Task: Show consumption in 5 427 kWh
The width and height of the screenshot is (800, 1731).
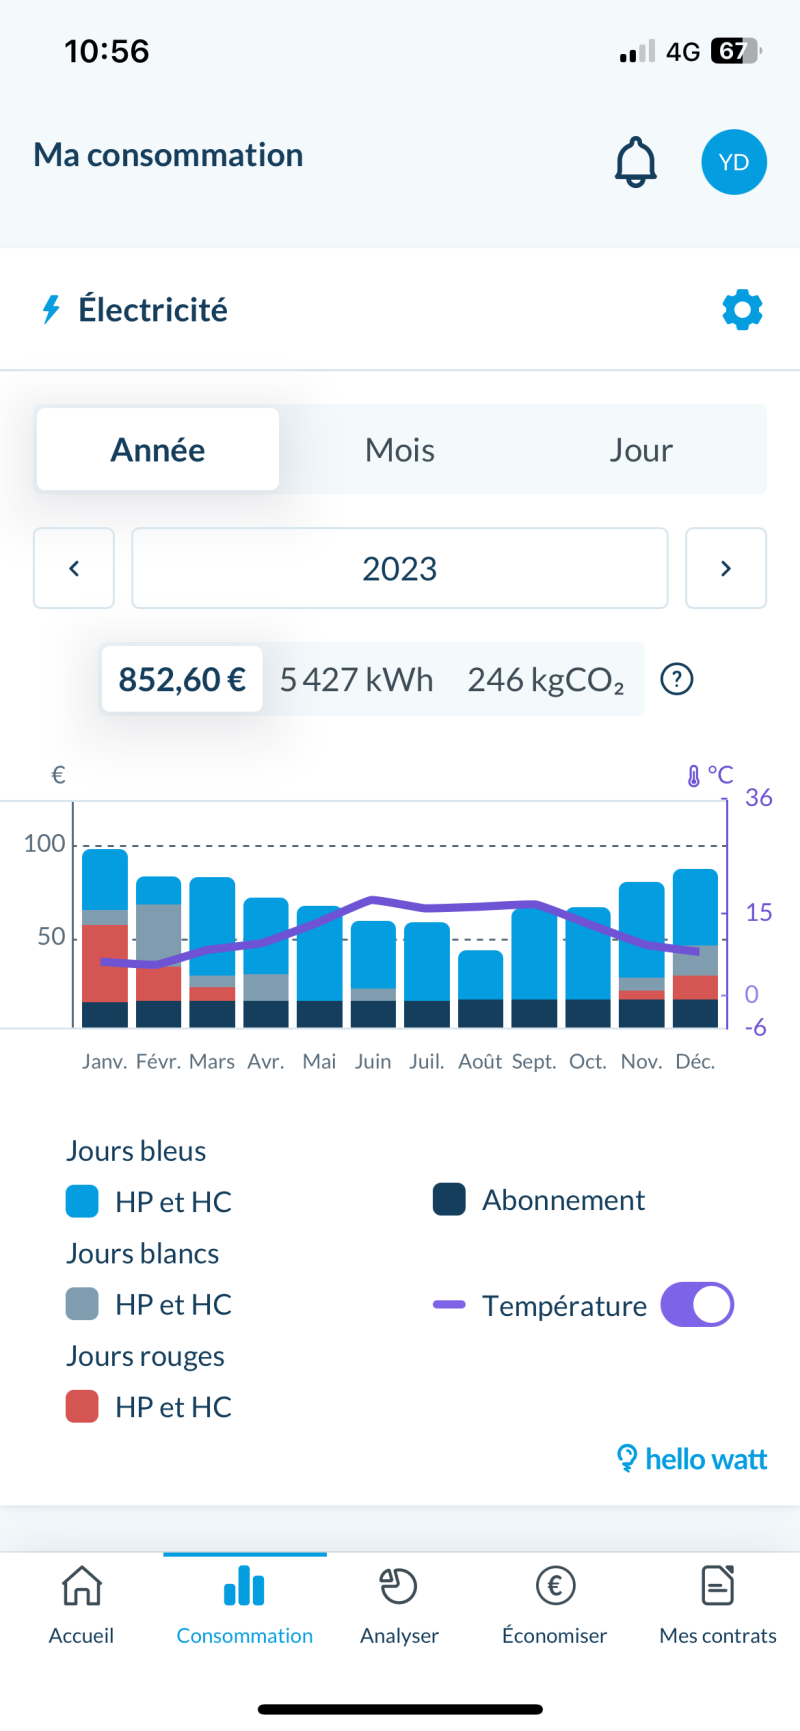Action: coord(357,680)
